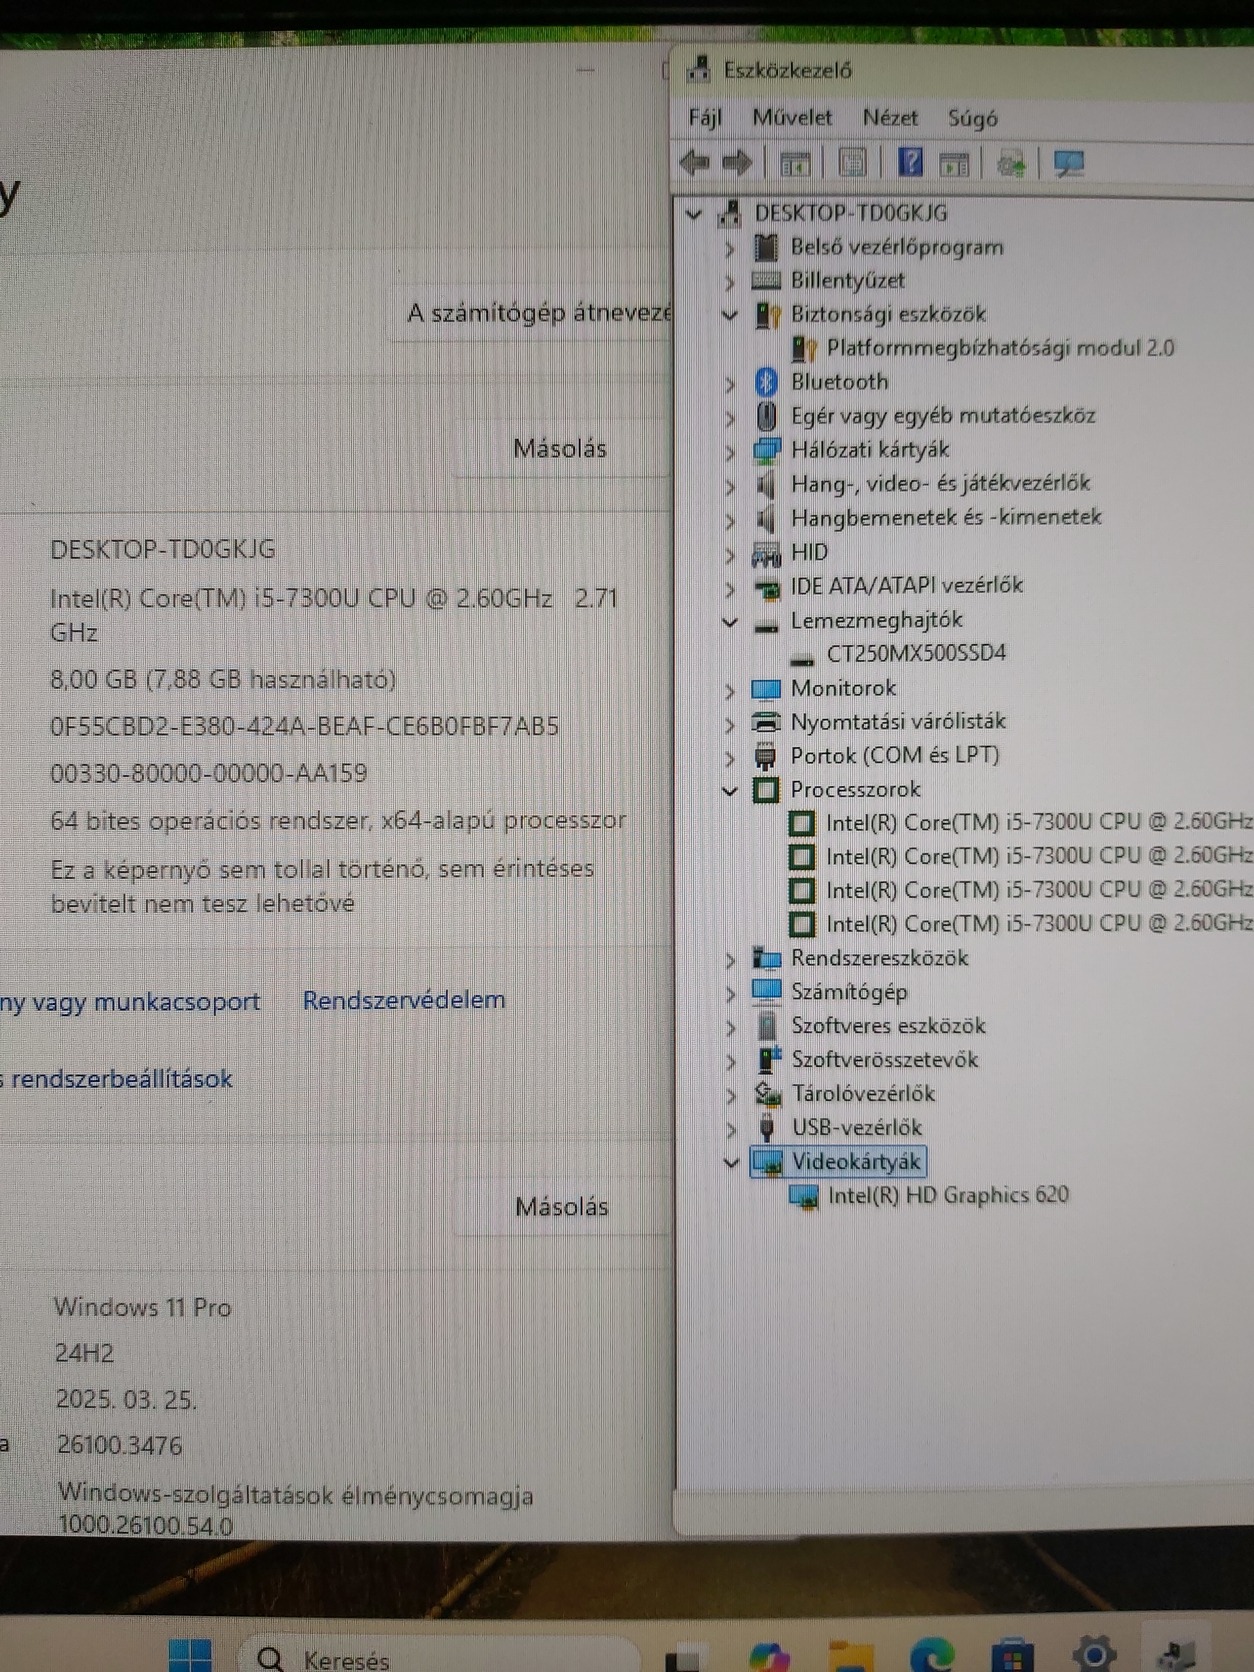Click the network icon beside Hálózati kártyák

[x=766, y=450]
